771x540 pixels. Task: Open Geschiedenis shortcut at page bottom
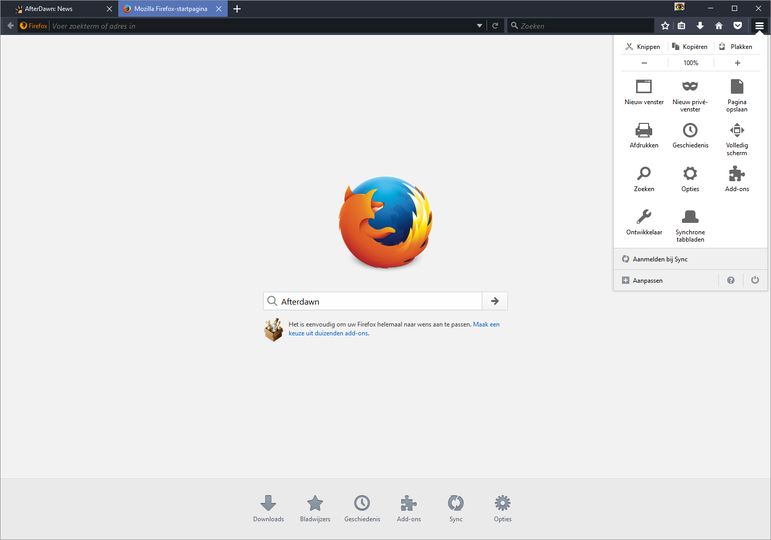362,509
